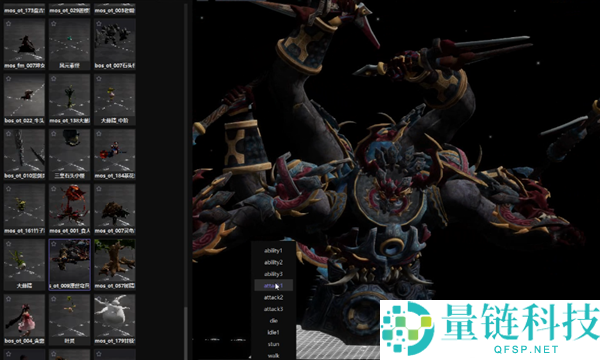Viewport: 600px width, 360px height.
Task: Choose the ability2 animation entry
Action: [273, 262]
